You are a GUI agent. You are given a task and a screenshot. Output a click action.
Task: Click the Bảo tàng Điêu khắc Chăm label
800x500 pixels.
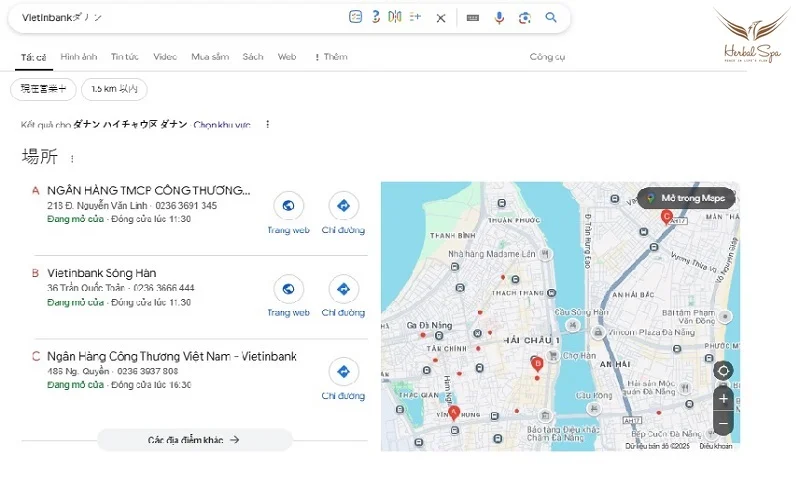coord(563,434)
